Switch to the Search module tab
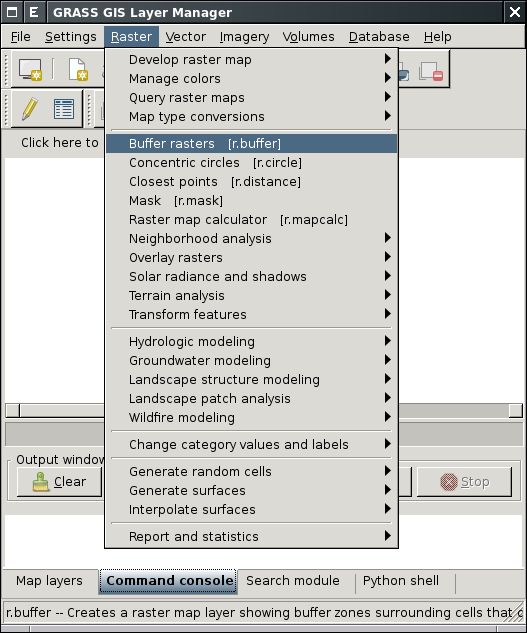The image size is (527, 633). point(293,581)
